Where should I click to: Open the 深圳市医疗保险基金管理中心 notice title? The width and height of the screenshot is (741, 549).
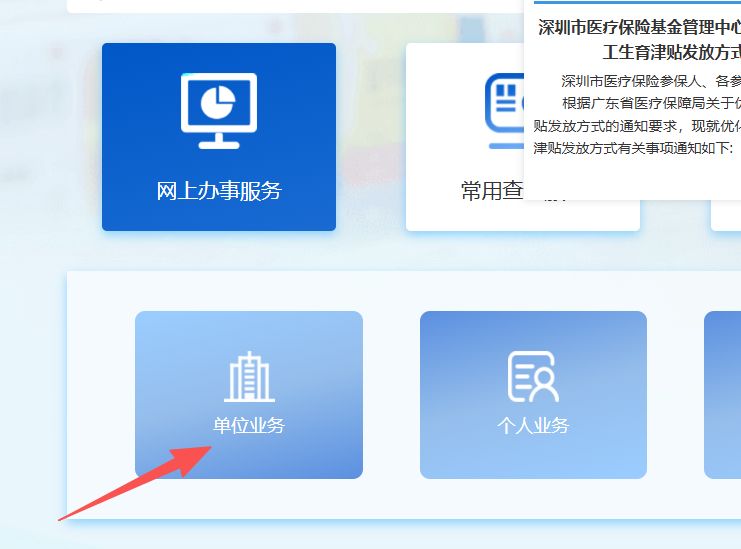point(639,27)
